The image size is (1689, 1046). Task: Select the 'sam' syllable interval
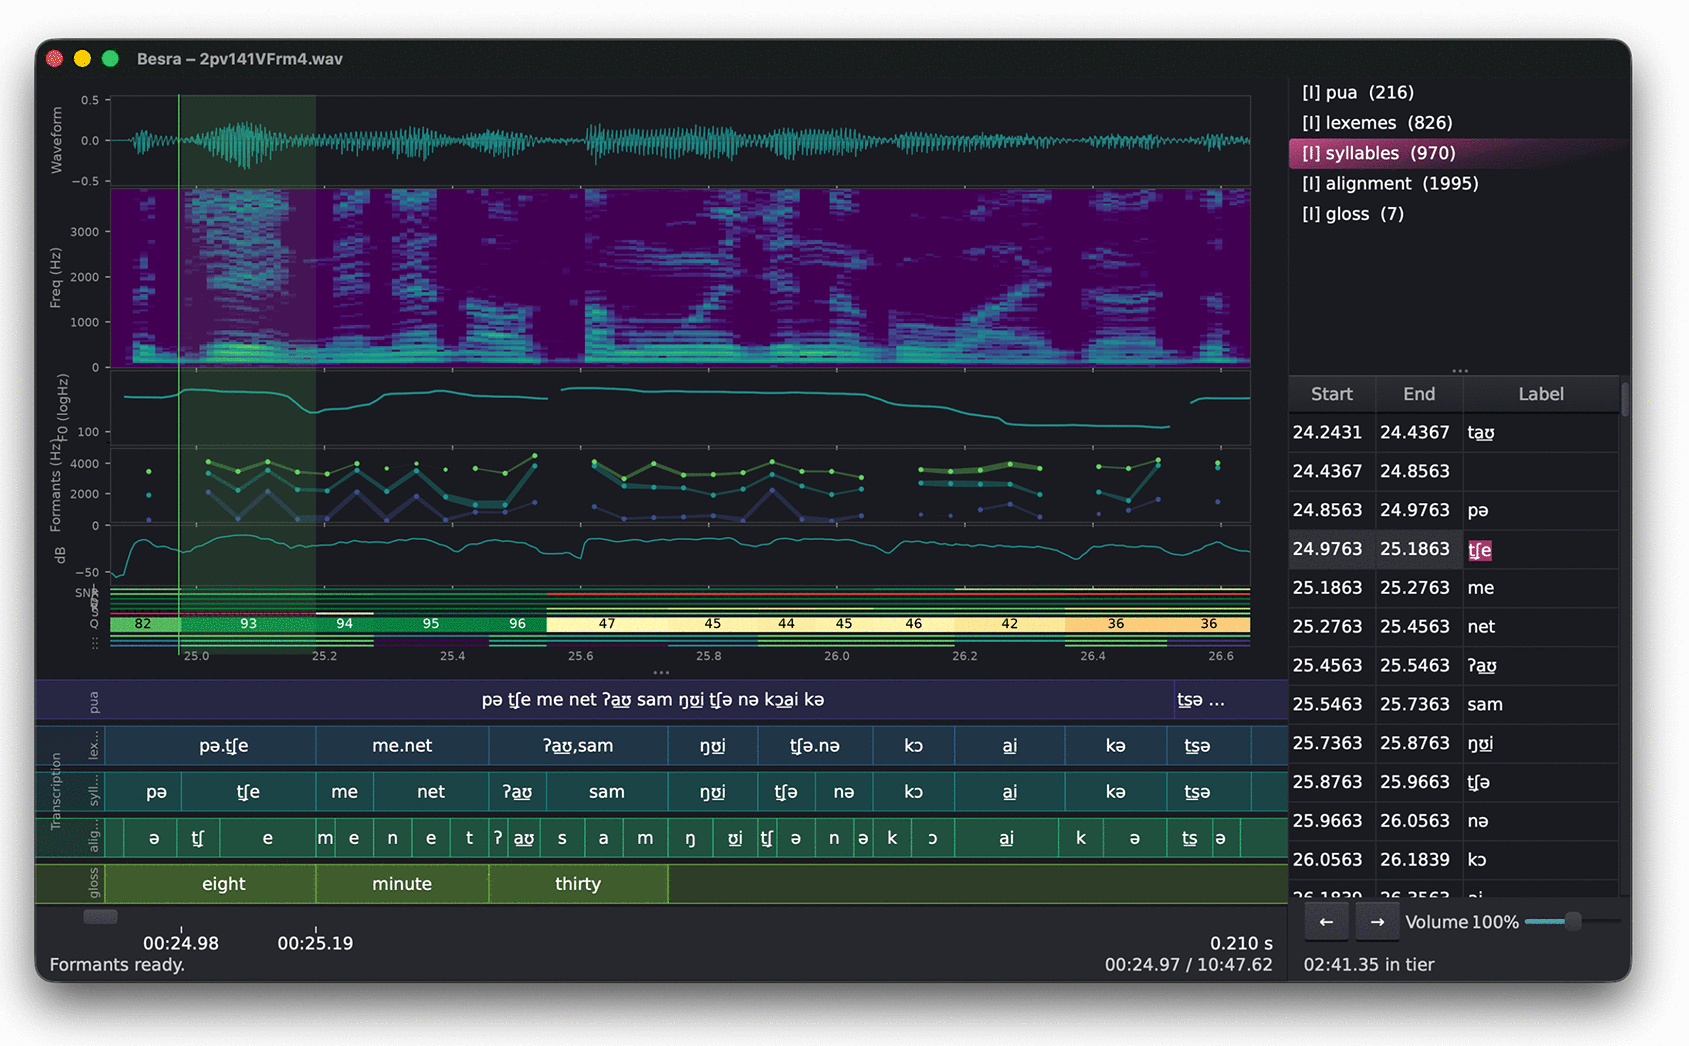607,792
